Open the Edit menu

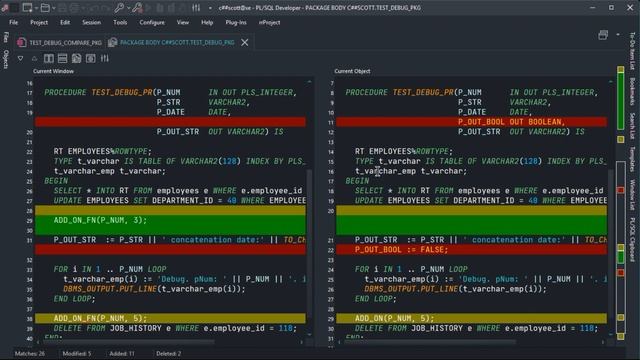click(x=65, y=22)
